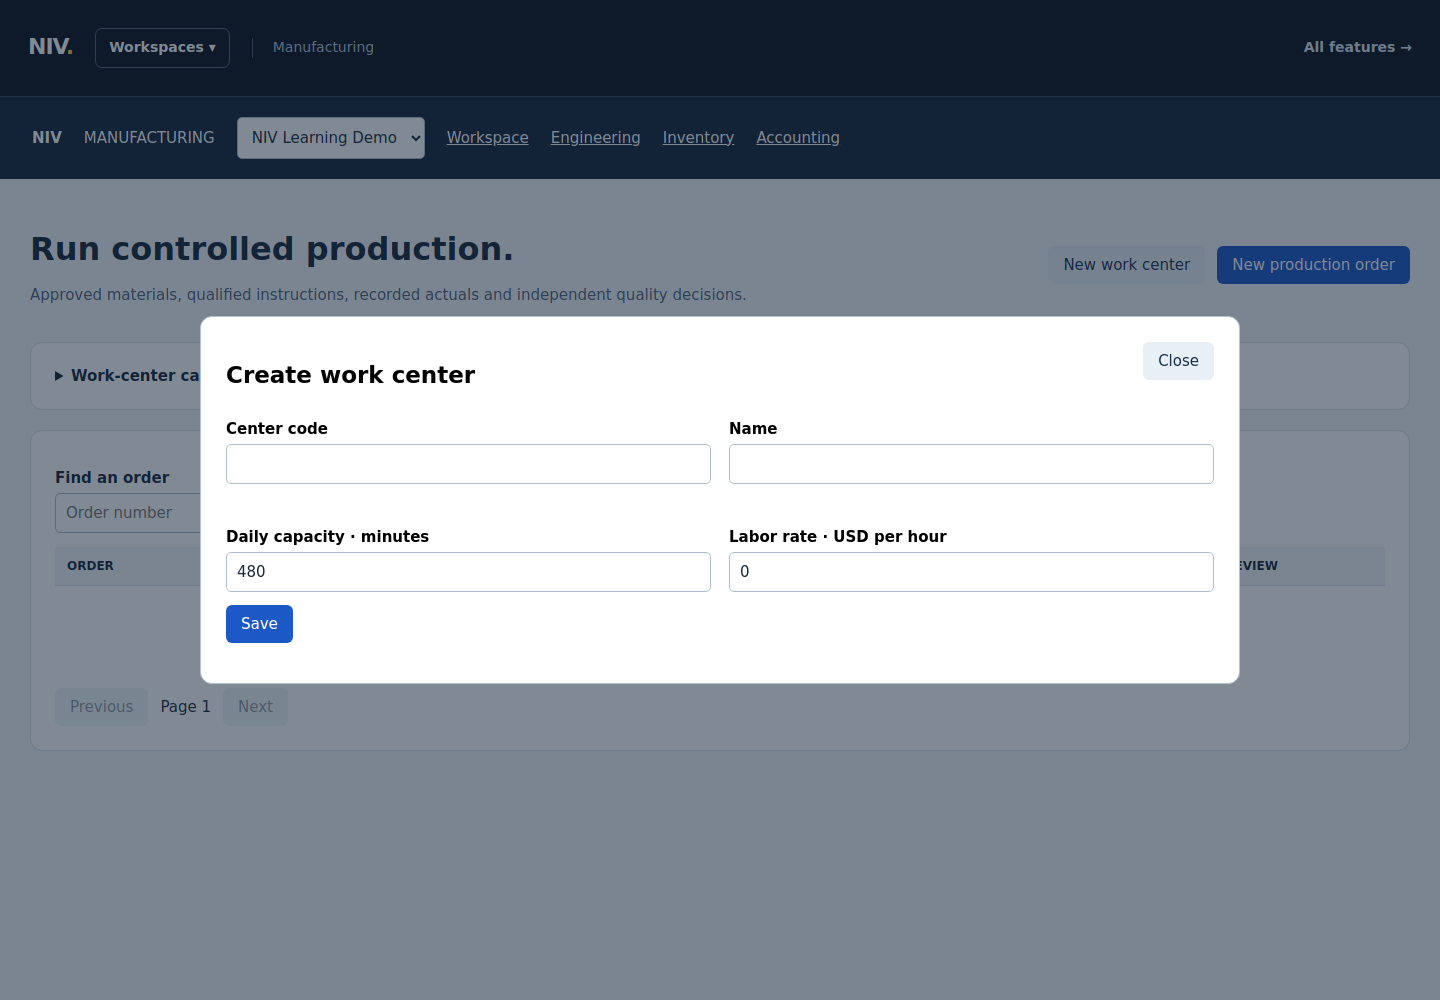Focus the Name input field
The height and width of the screenshot is (1000, 1440).
pos(971,464)
